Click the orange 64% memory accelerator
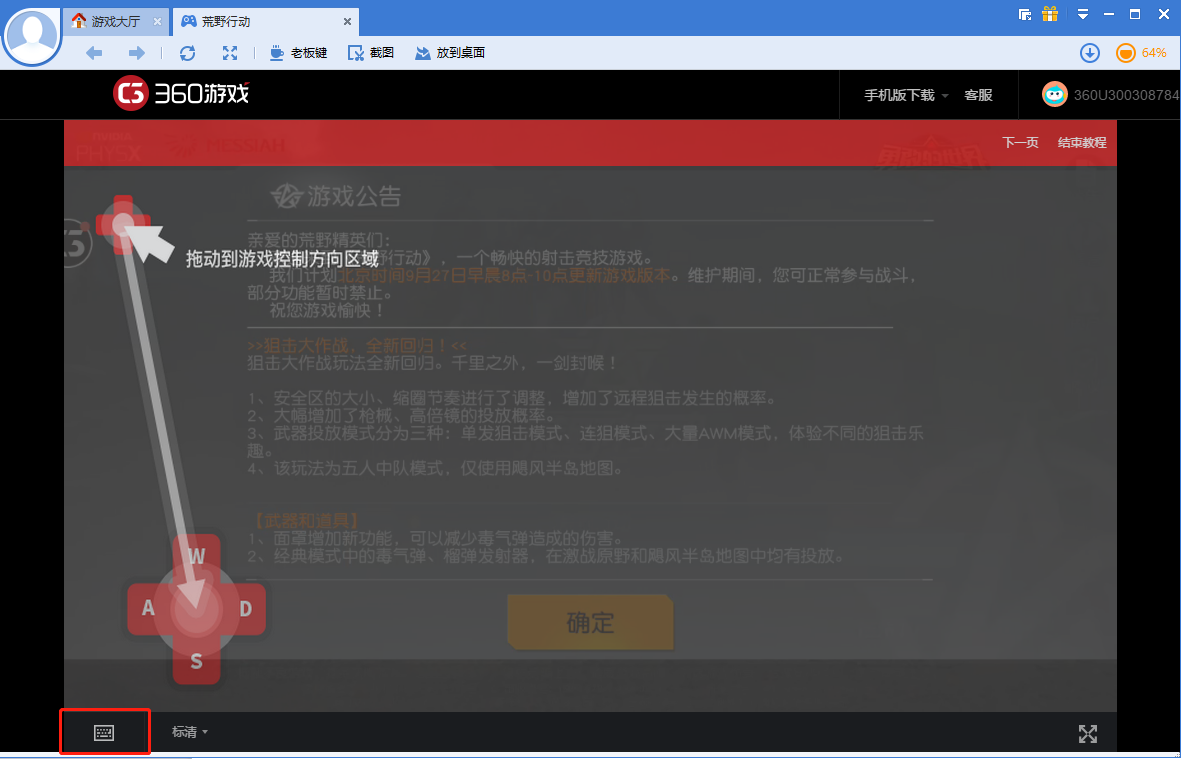Viewport: 1181px width, 759px height. pyautogui.click(x=1140, y=53)
